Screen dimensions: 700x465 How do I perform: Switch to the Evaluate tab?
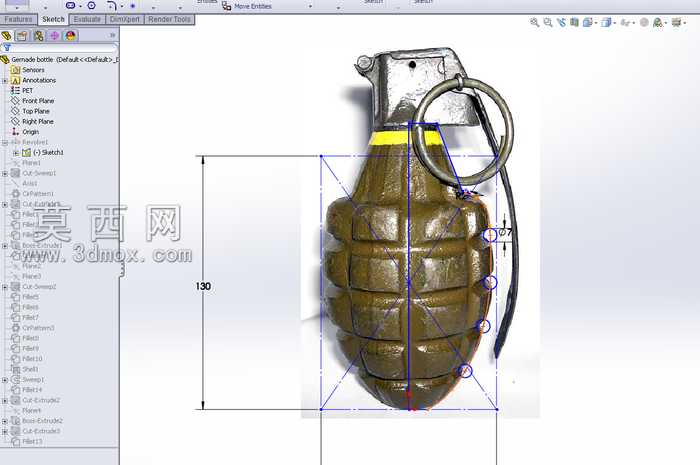(87, 19)
